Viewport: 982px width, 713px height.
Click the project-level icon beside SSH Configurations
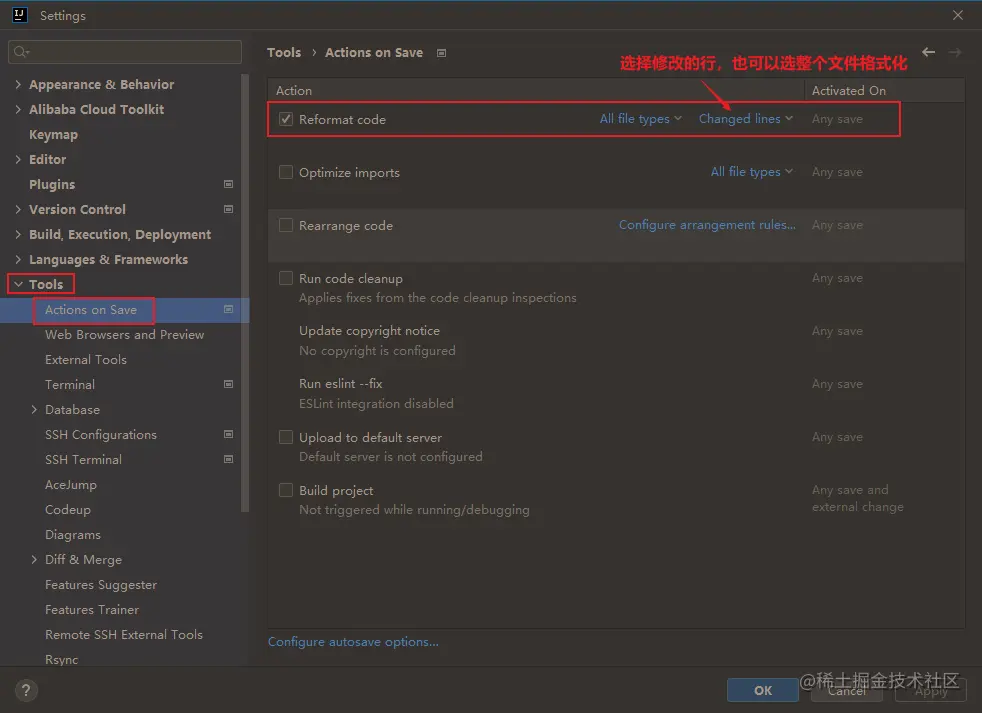[x=229, y=434]
